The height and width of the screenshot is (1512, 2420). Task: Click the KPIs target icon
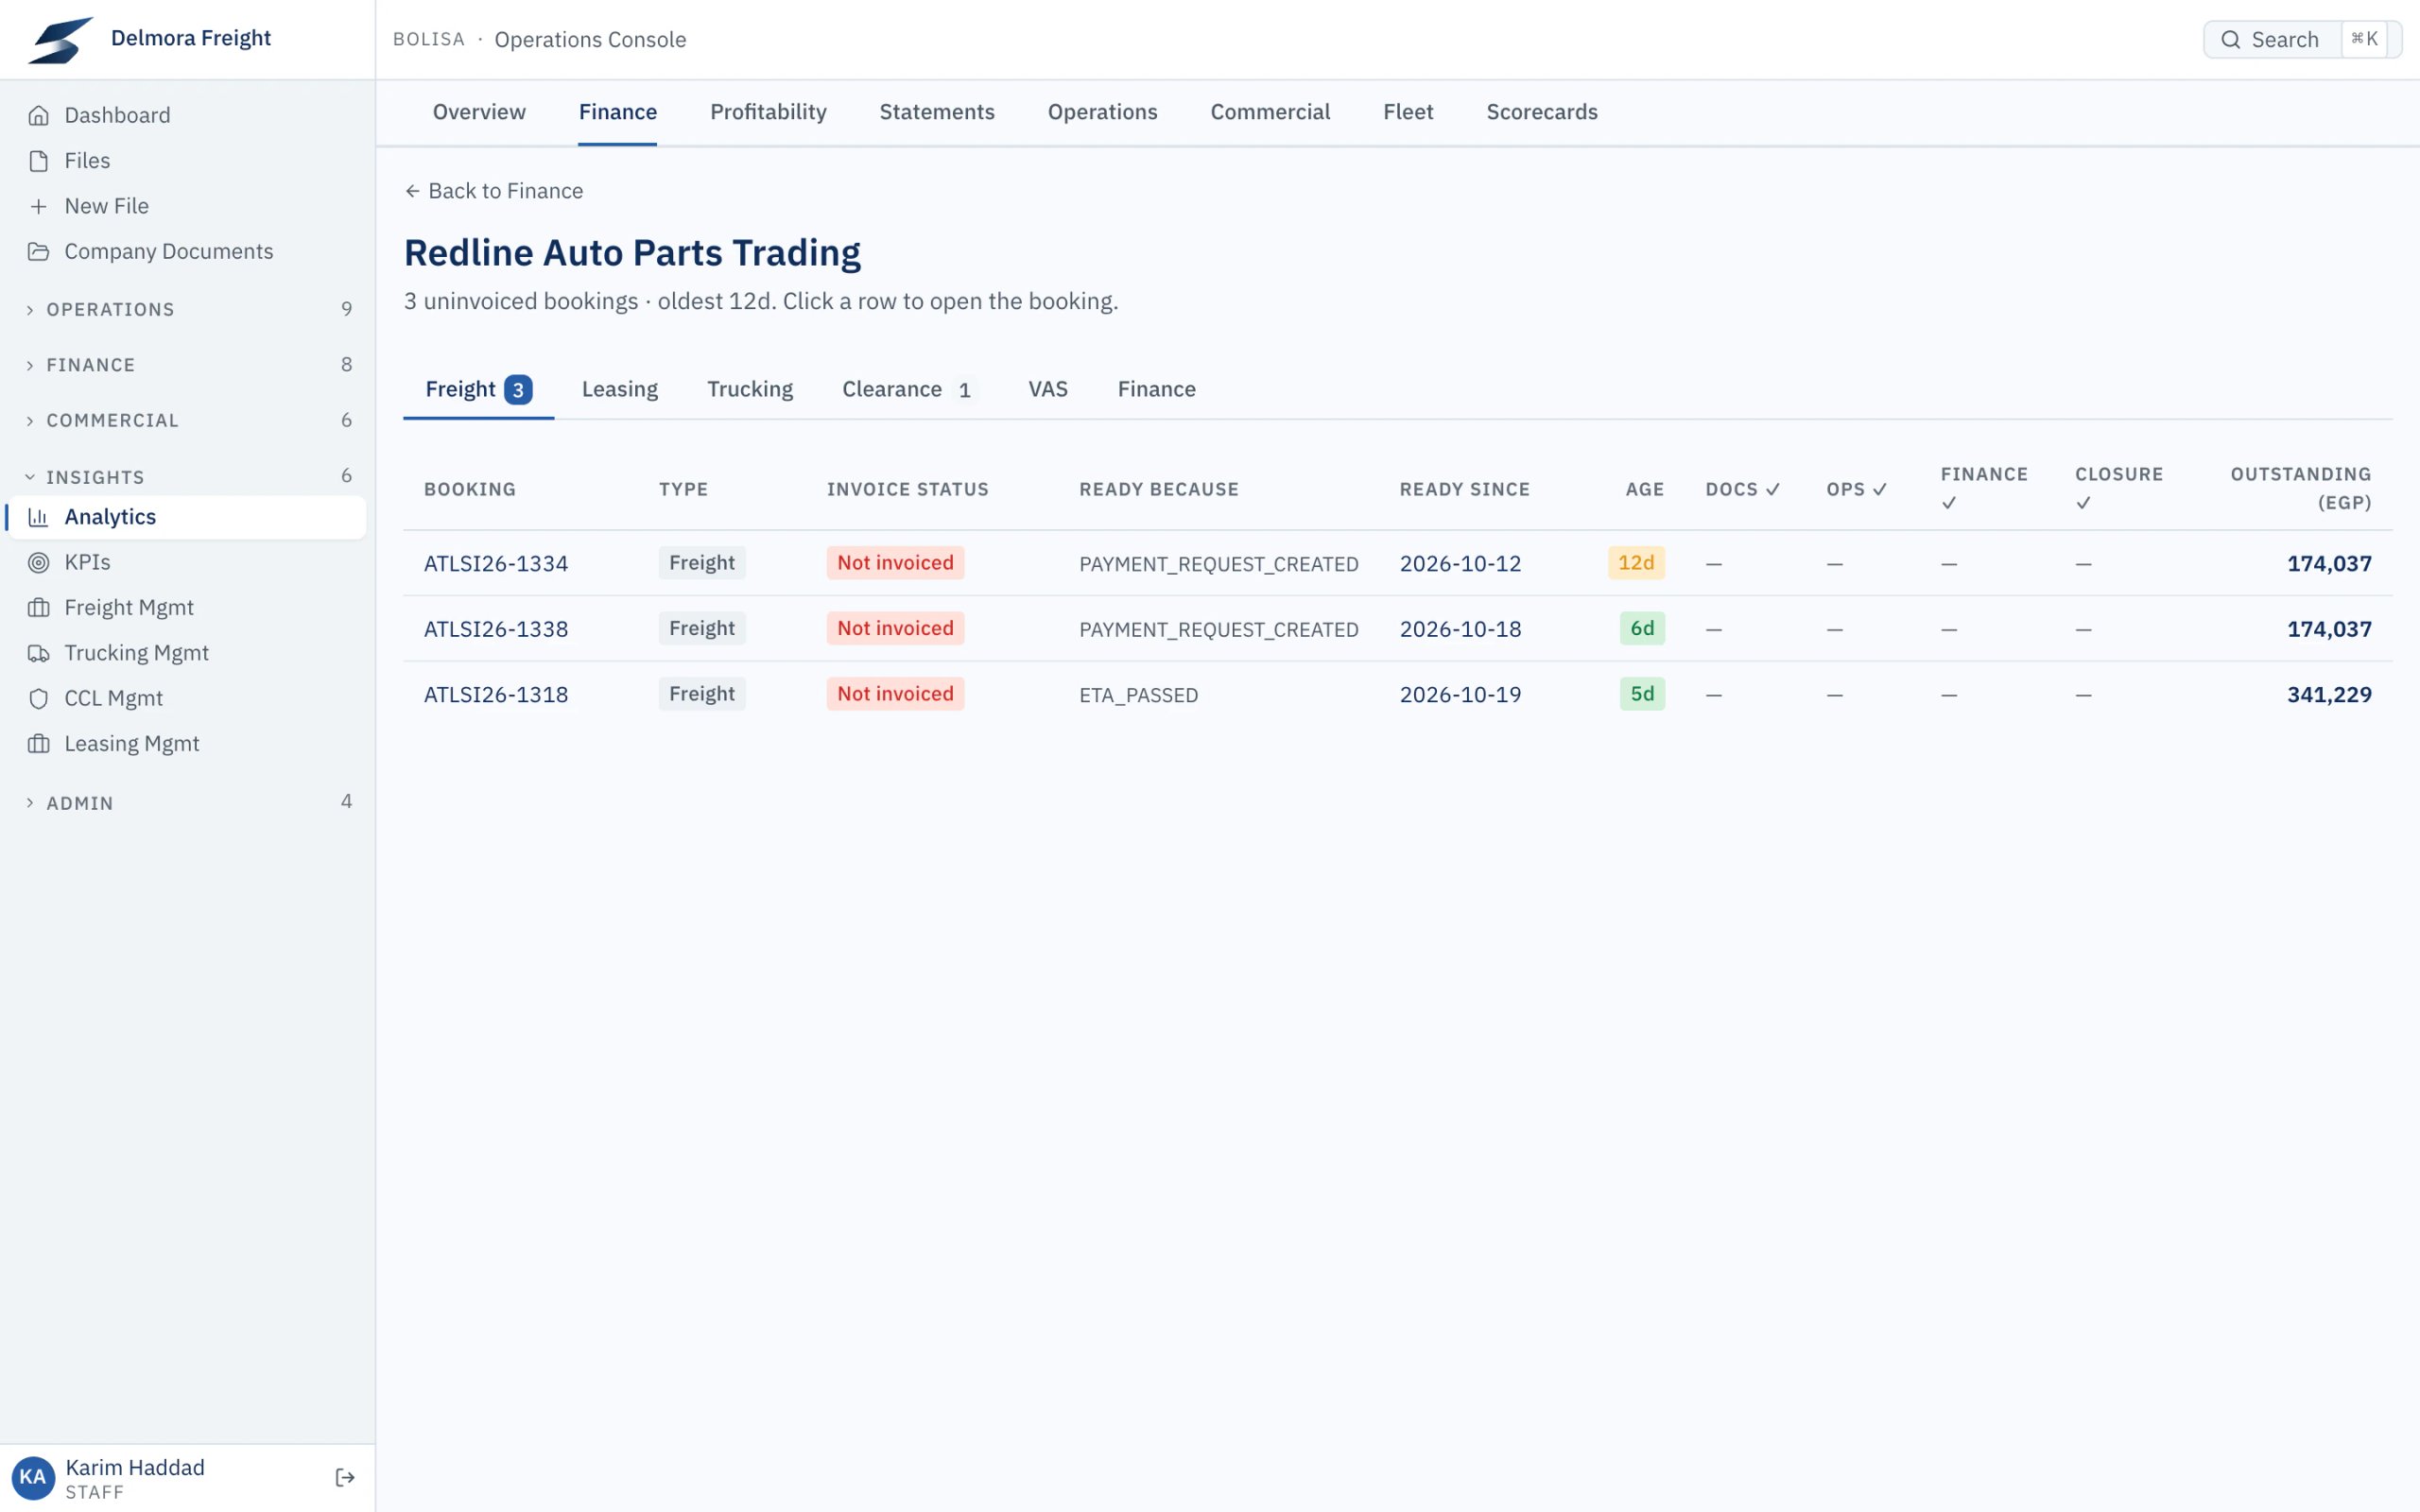pyautogui.click(x=39, y=562)
